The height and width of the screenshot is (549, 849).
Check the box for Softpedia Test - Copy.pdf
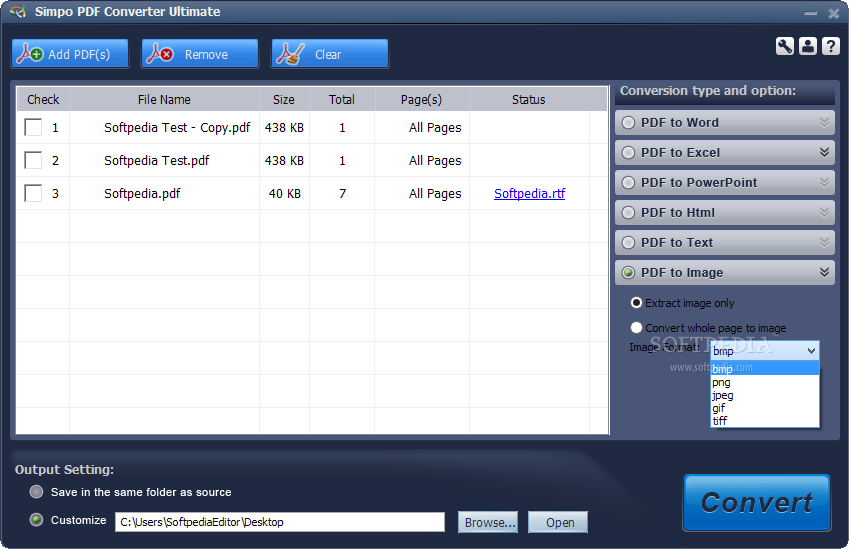pos(33,127)
